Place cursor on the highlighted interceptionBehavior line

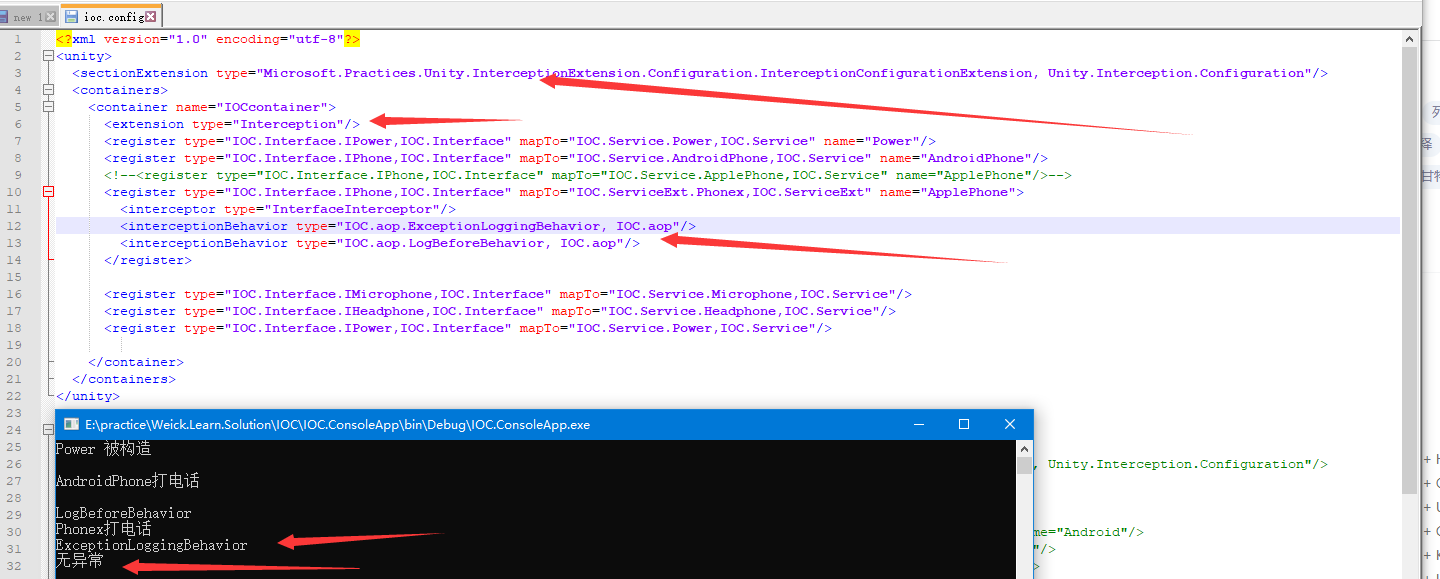point(400,225)
